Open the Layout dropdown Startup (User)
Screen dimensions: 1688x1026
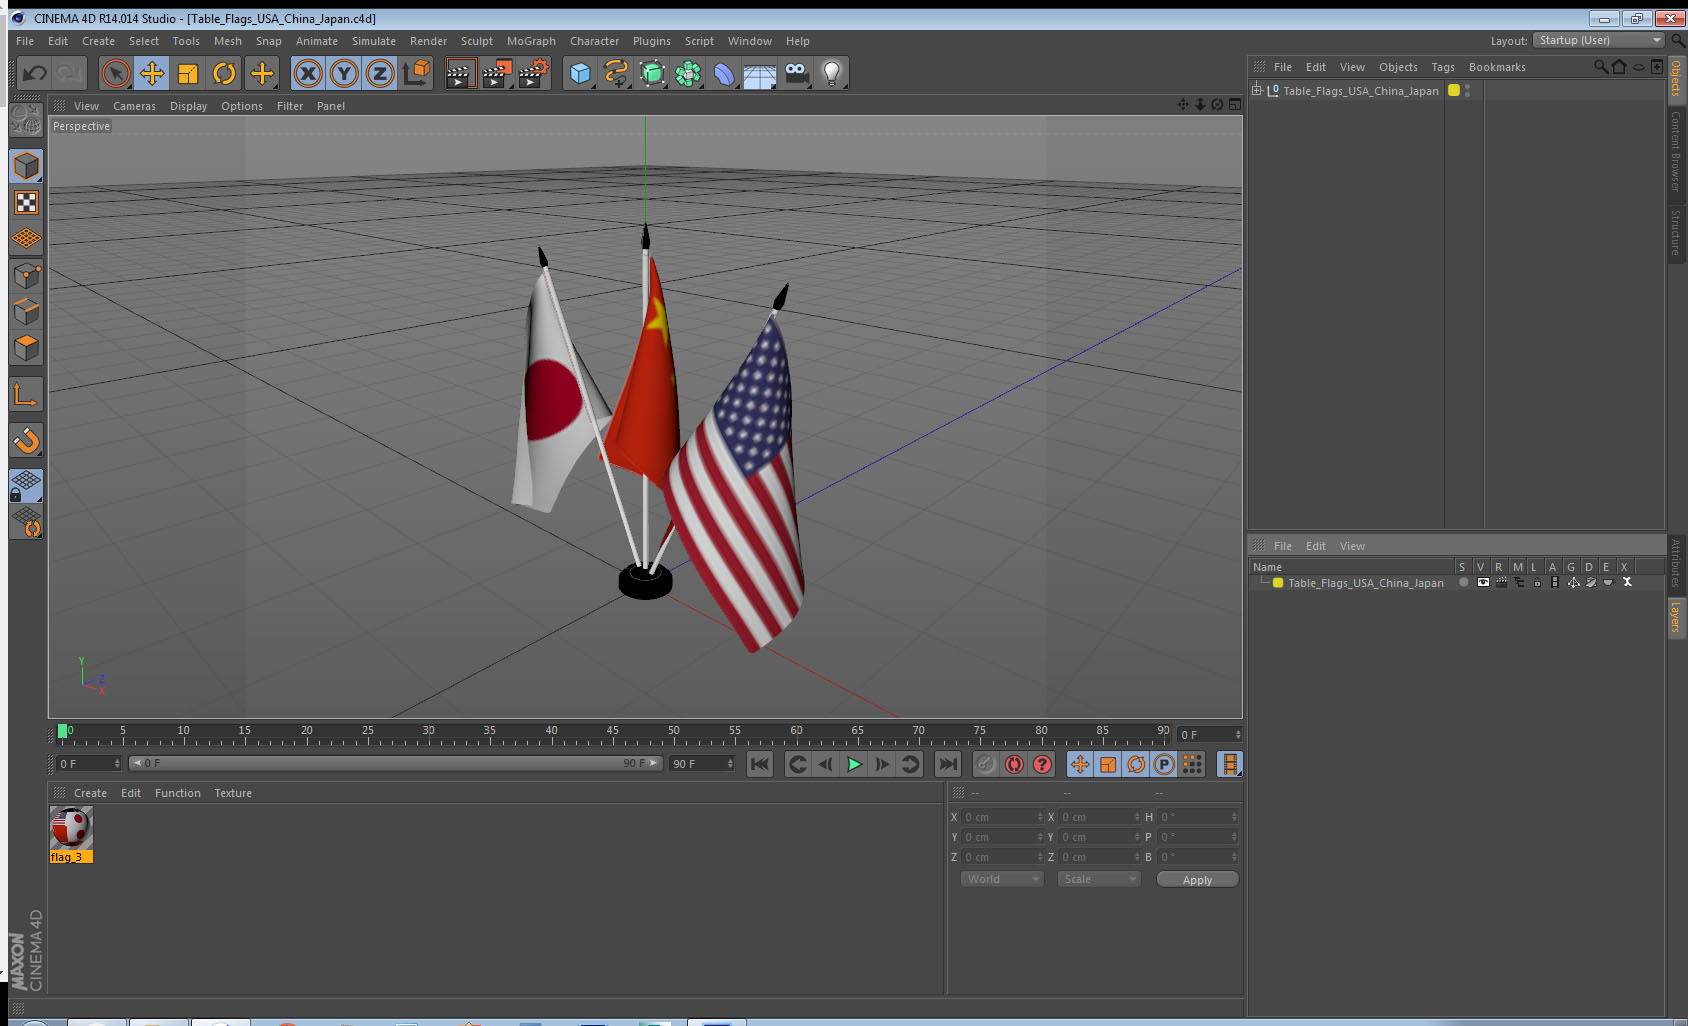click(1599, 40)
